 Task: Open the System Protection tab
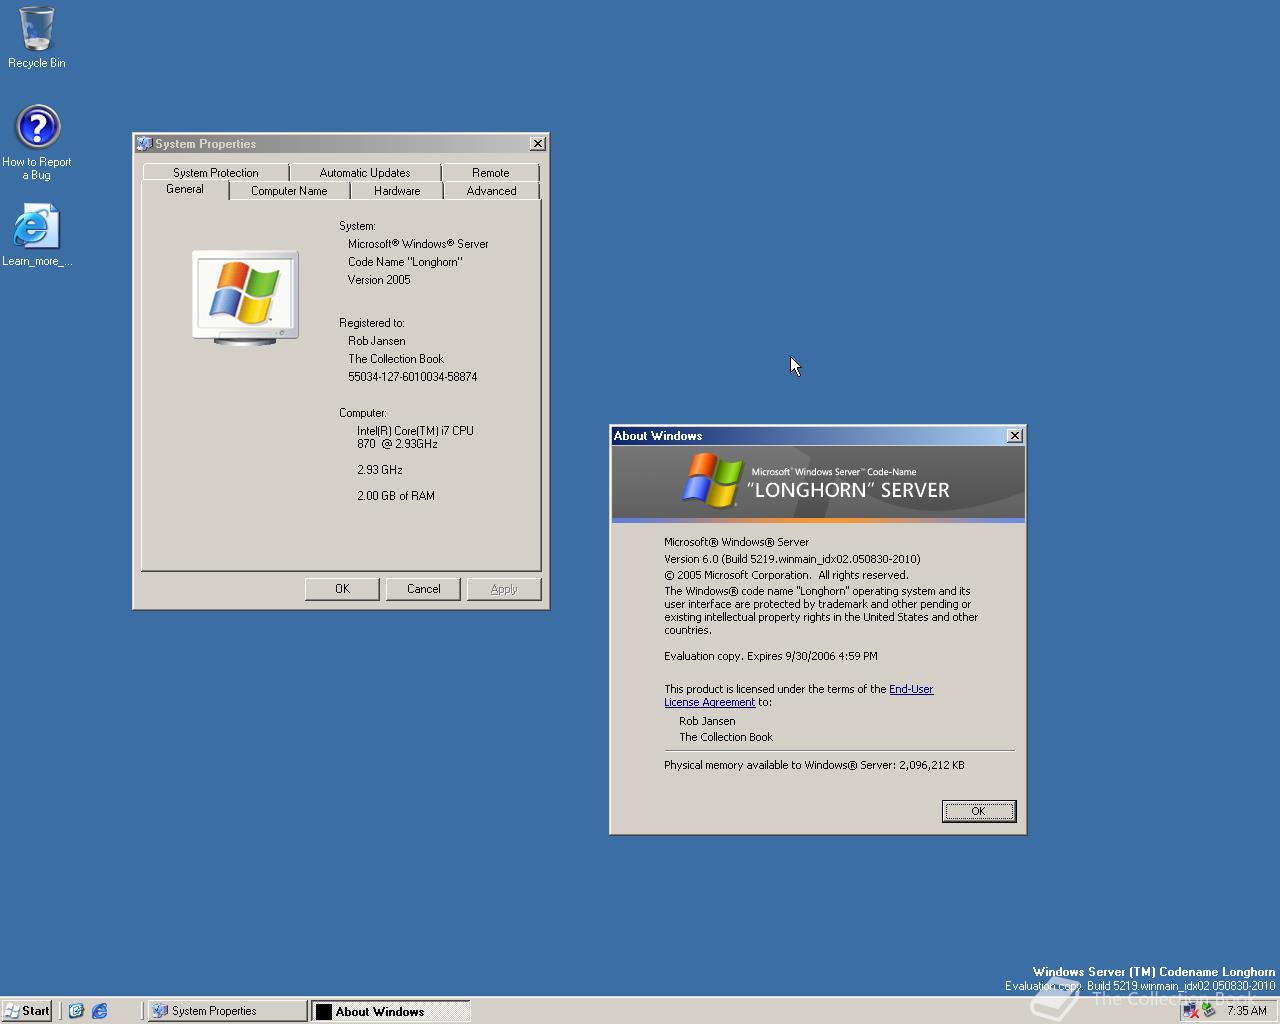tap(215, 173)
